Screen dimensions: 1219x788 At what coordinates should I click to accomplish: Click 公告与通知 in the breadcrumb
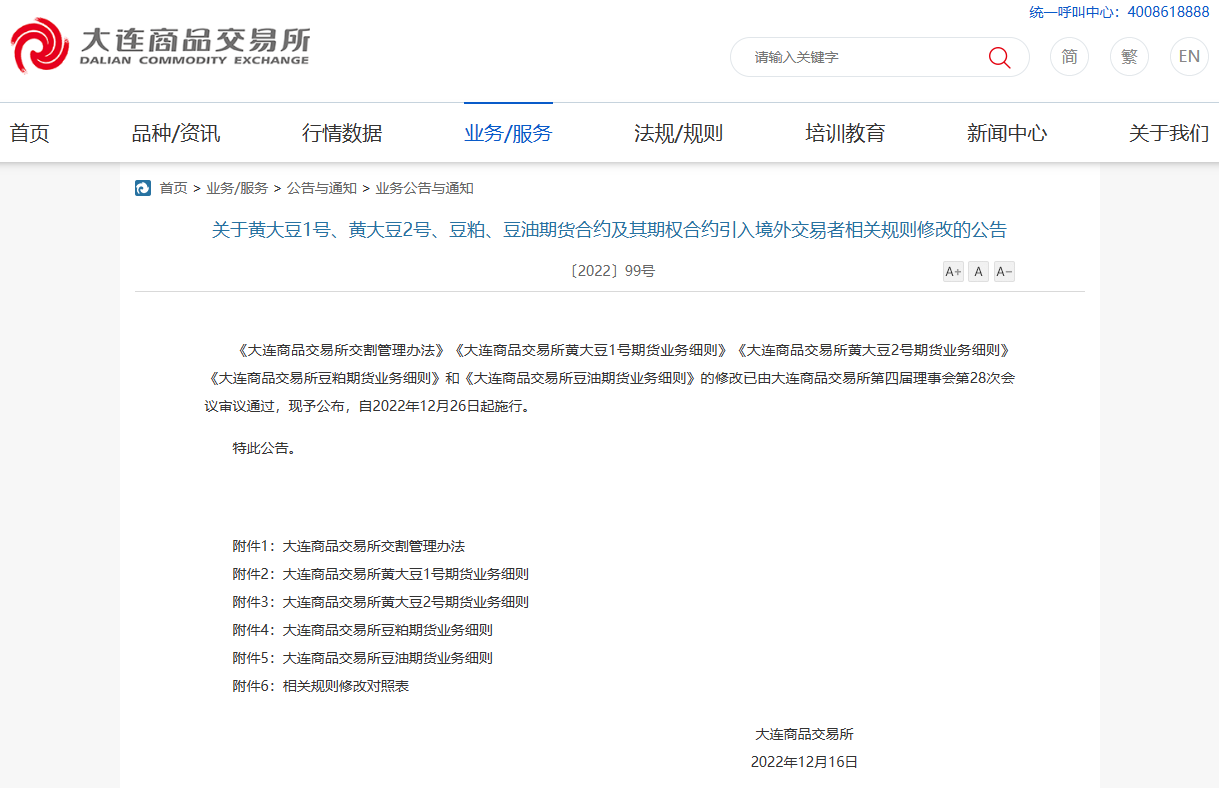pyautogui.click(x=321, y=188)
